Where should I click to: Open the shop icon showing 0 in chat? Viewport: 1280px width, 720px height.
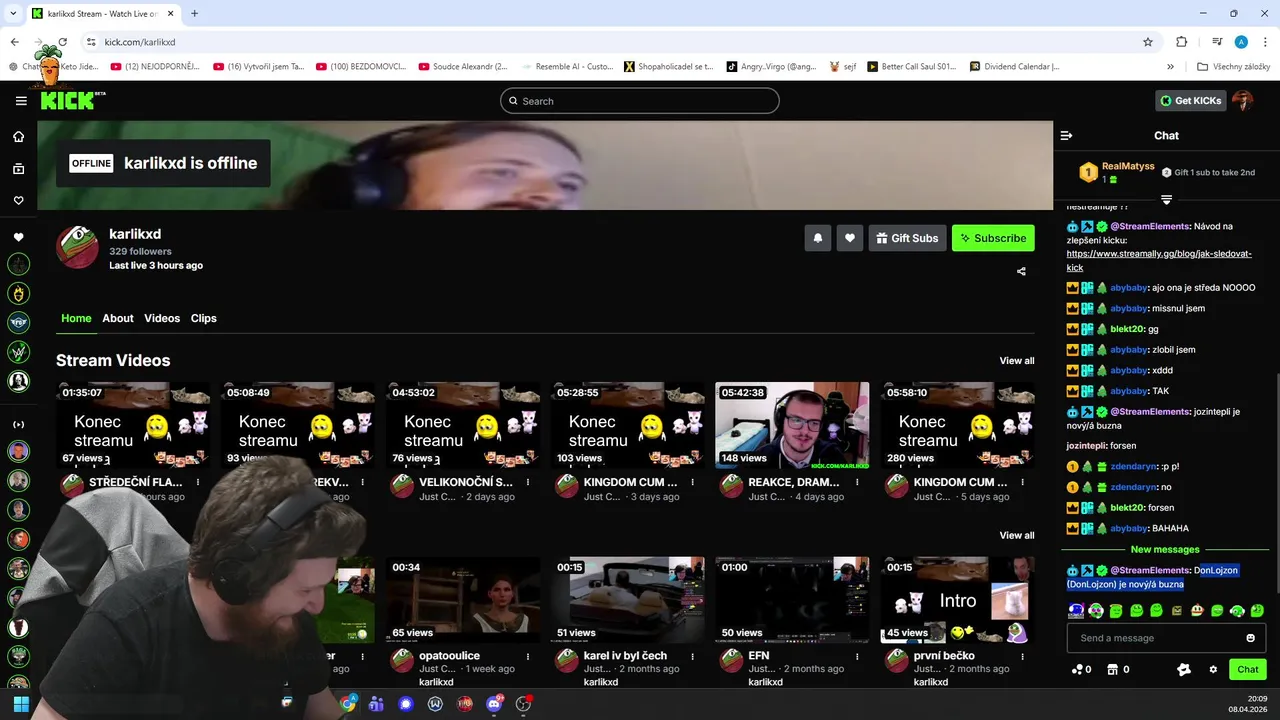(1119, 669)
